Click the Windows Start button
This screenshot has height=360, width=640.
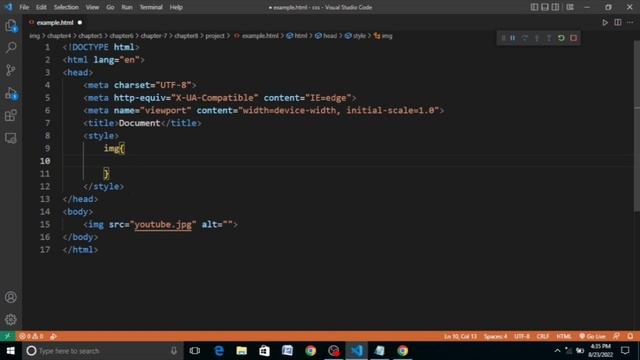tap(11, 351)
